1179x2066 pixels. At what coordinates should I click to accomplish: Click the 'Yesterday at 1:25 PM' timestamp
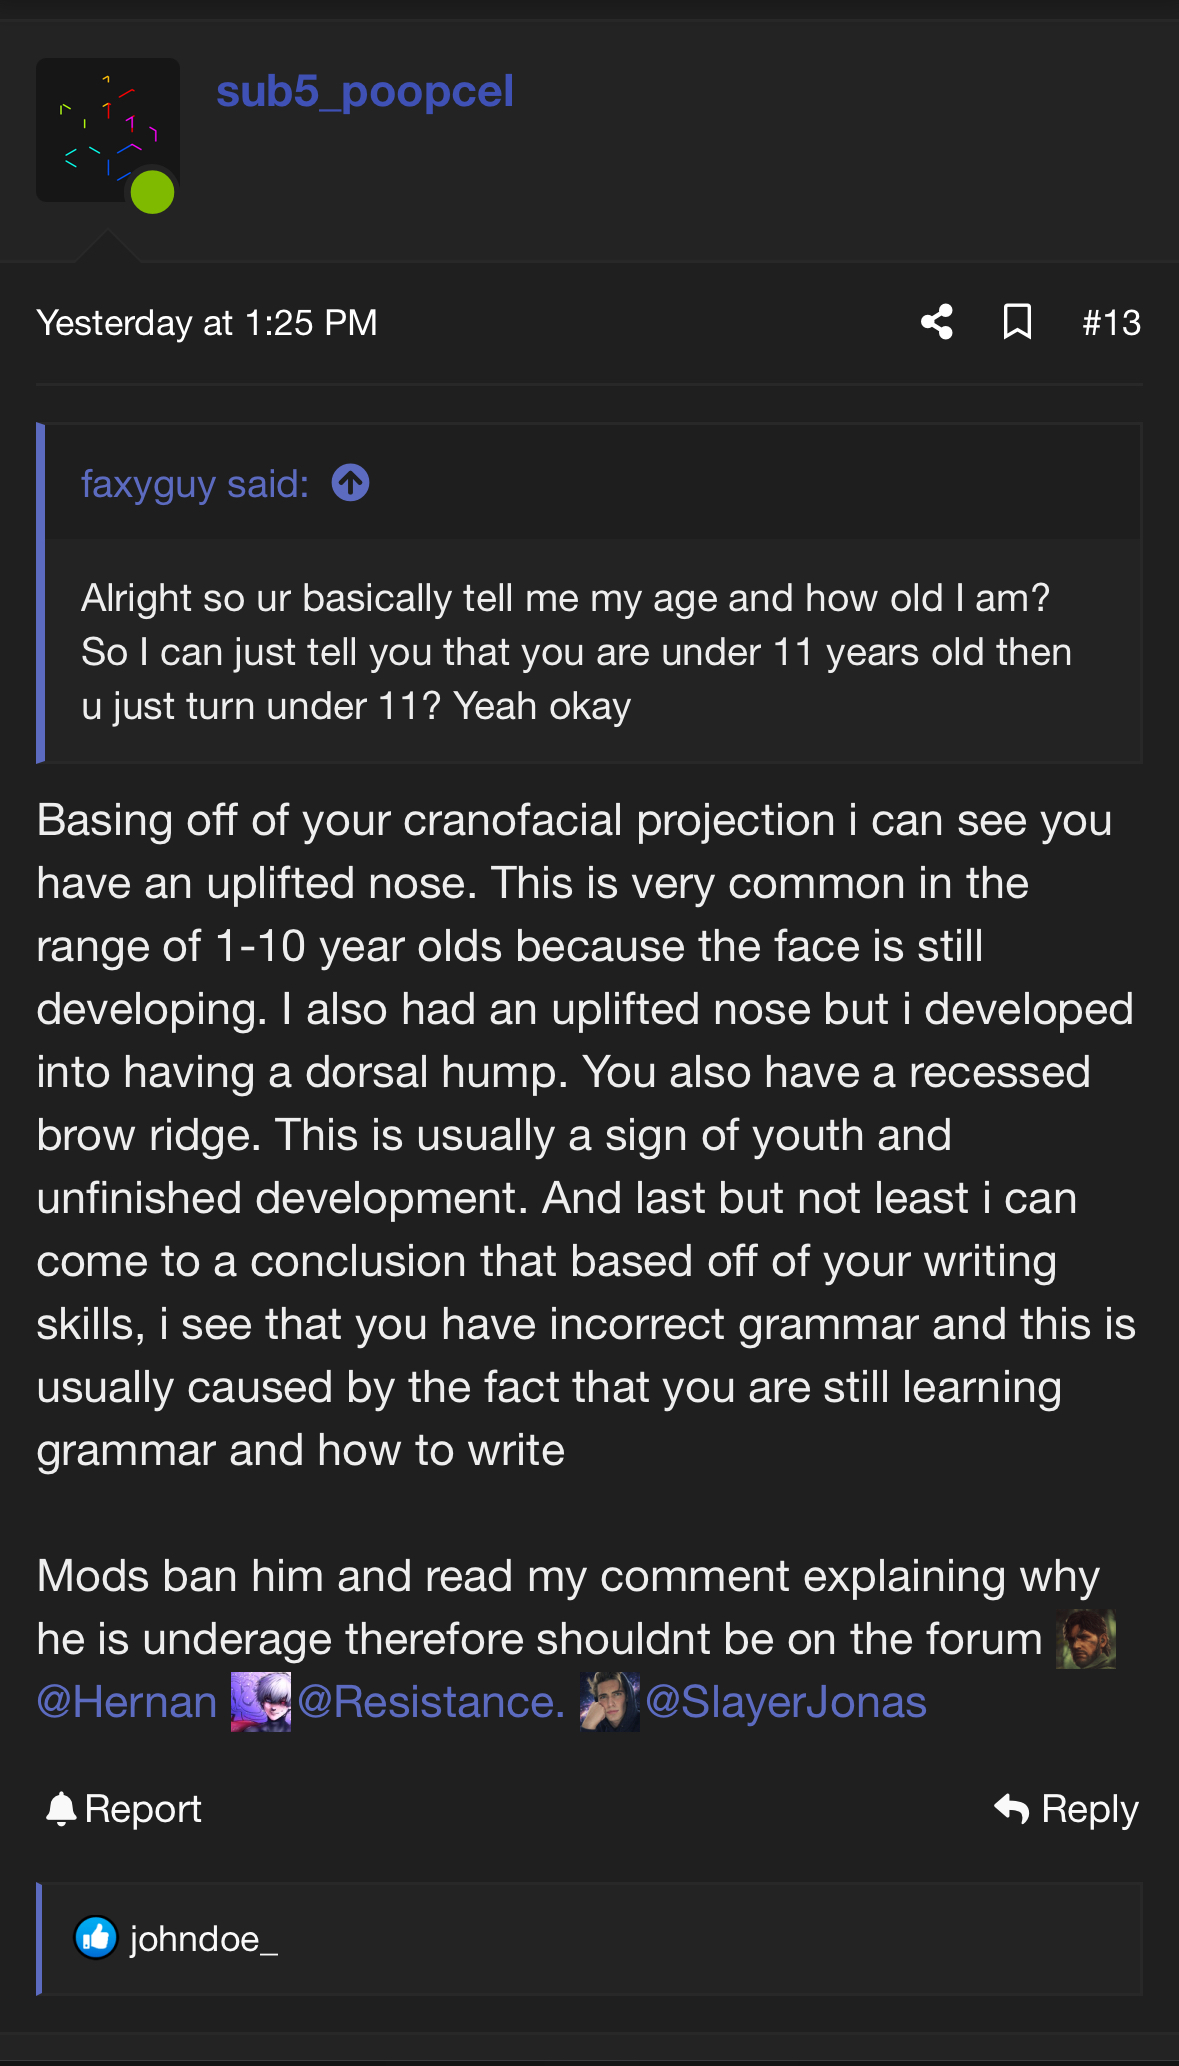point(207,323)
